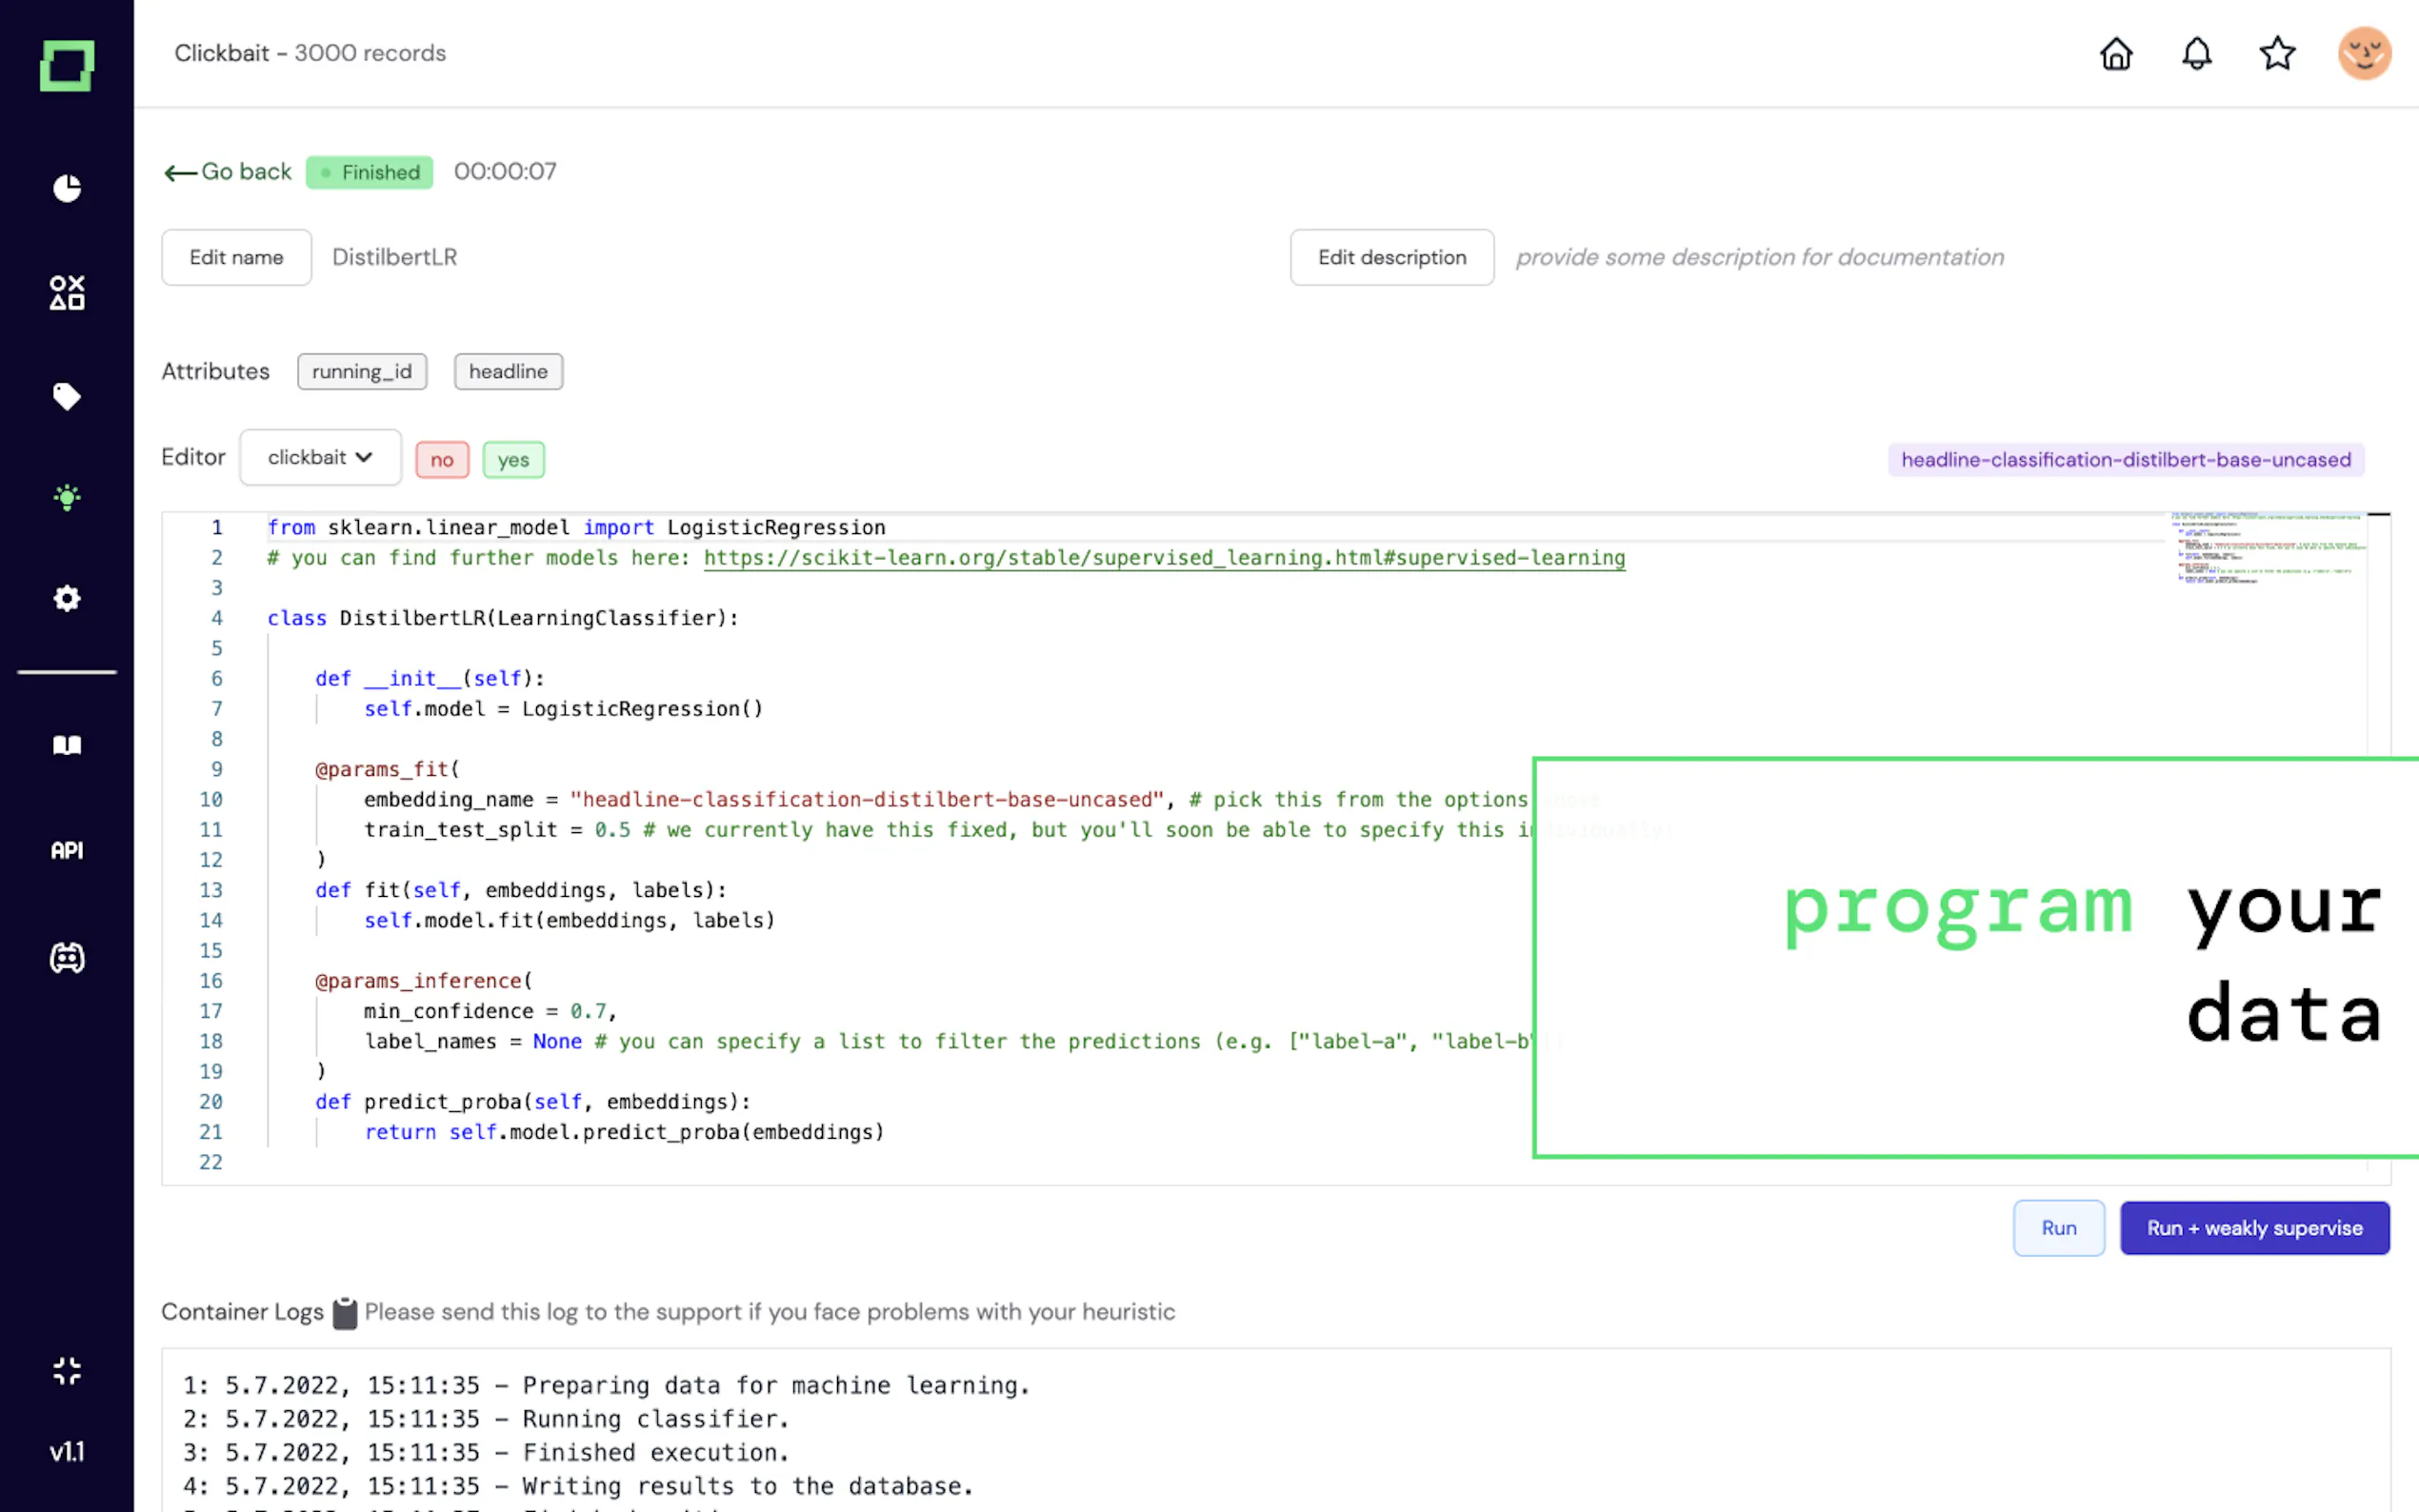Image resolution: width=2419 pixels, height=1512 pixels.
Task: Click the home icon in header
Action: tap(2116, 53)
